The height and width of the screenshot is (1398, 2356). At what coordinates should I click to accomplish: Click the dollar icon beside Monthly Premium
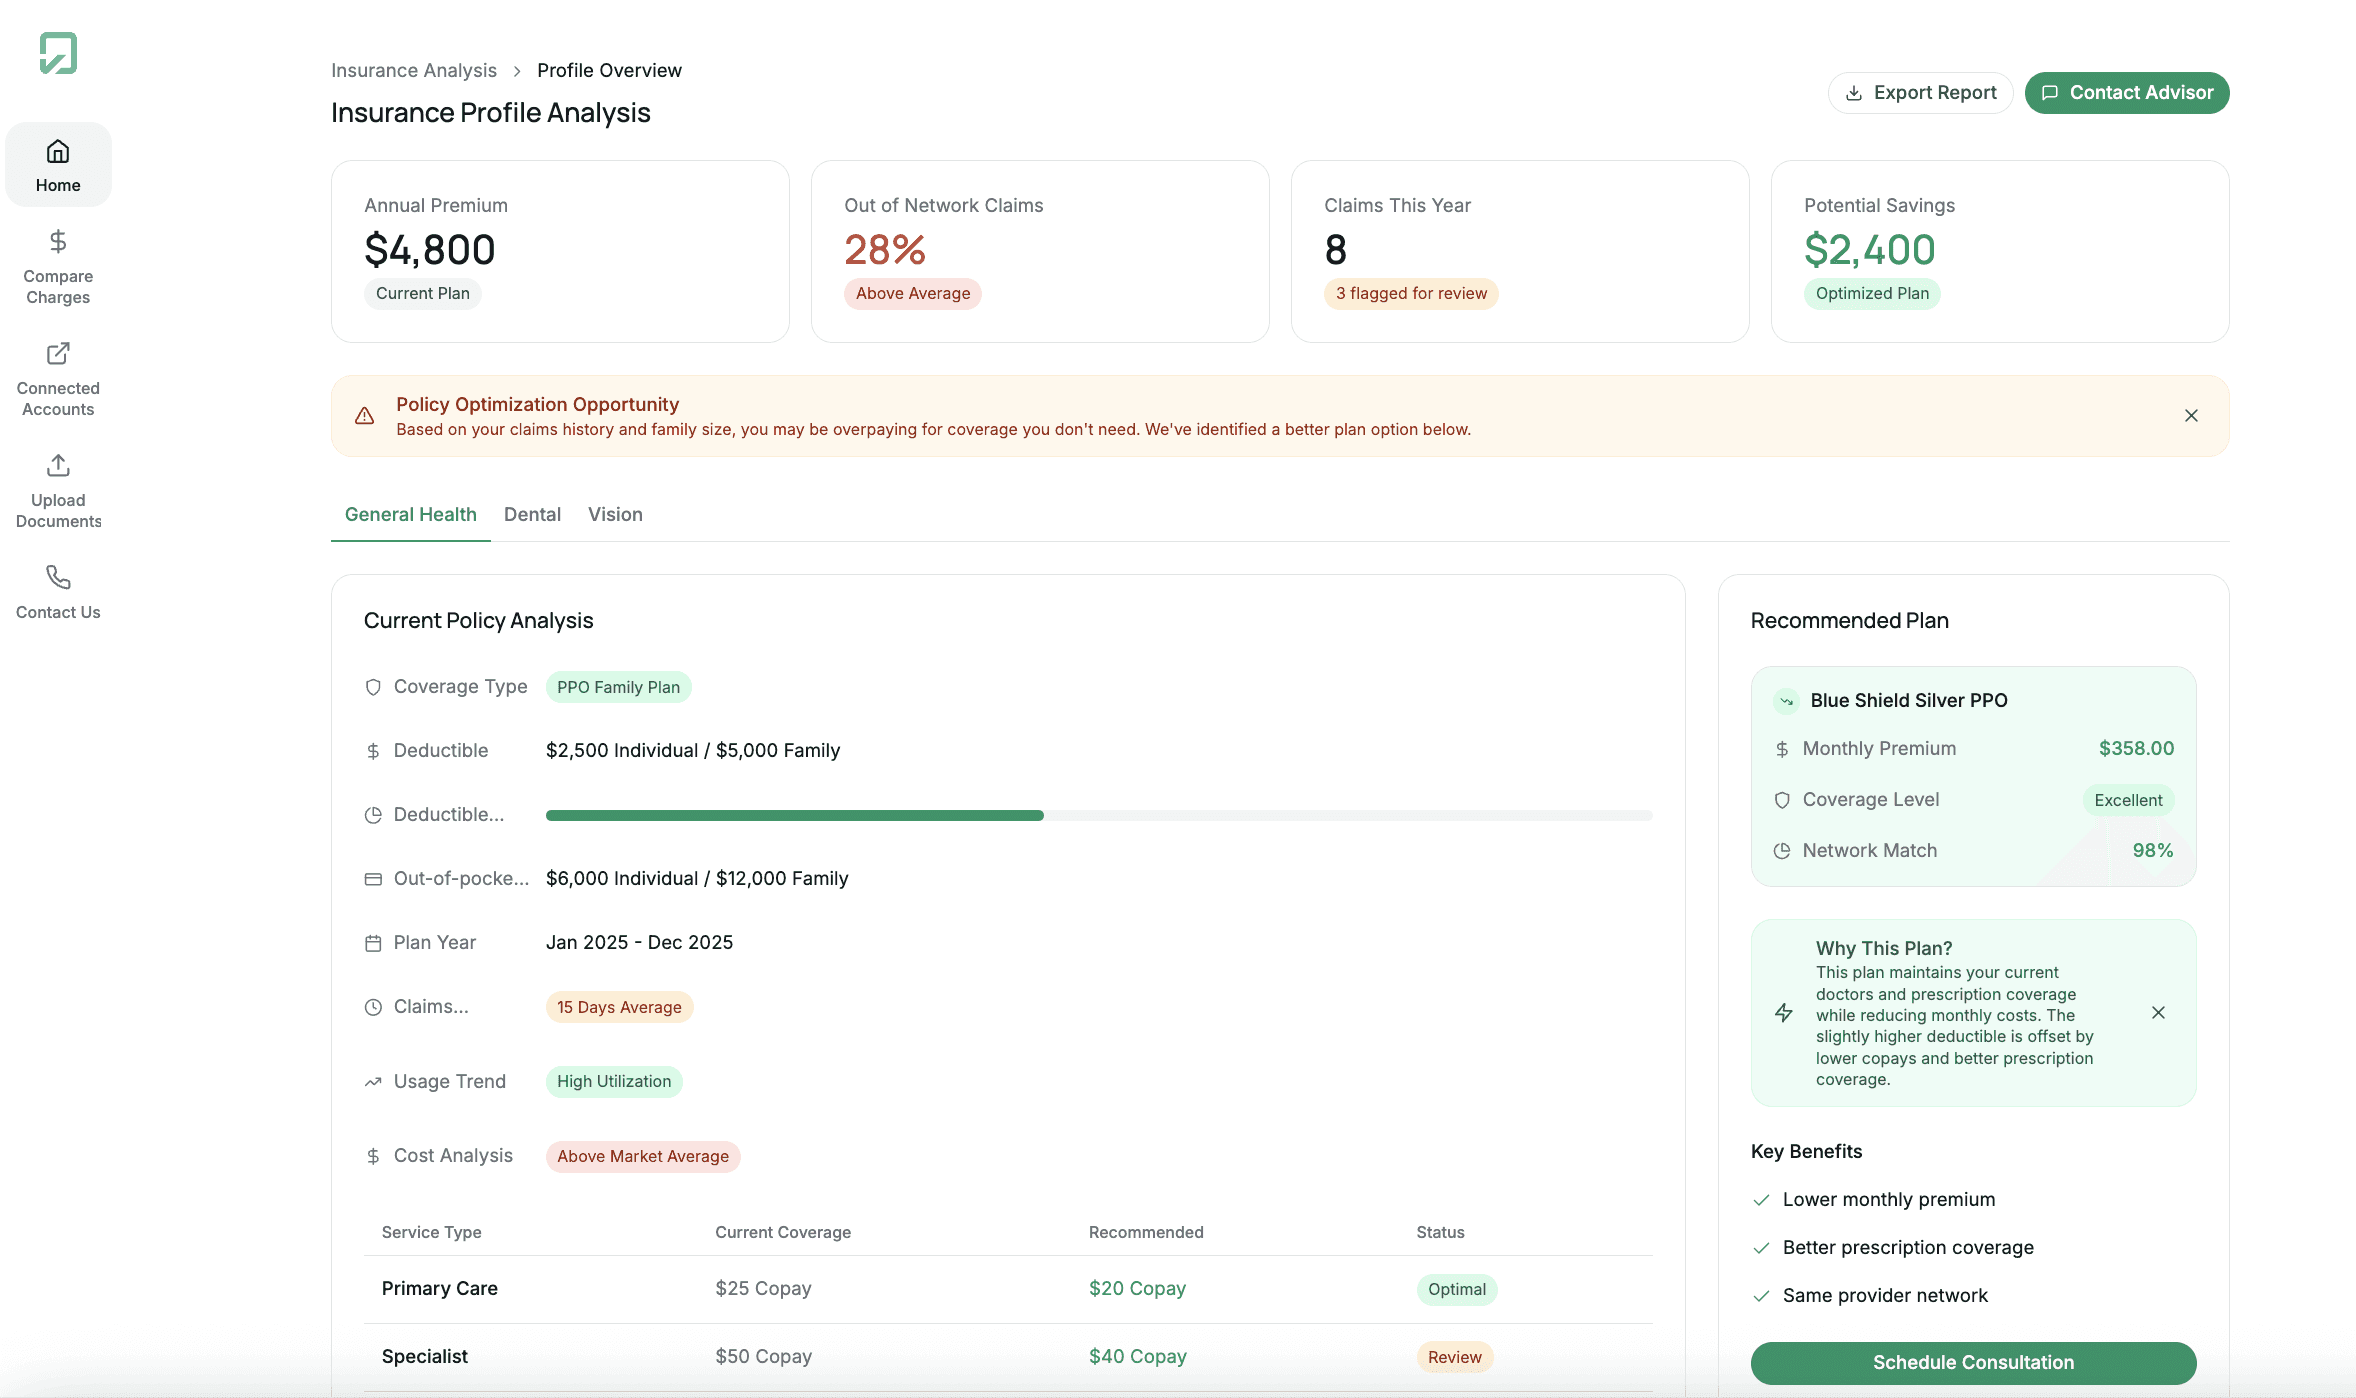(x=1782, y=749)
